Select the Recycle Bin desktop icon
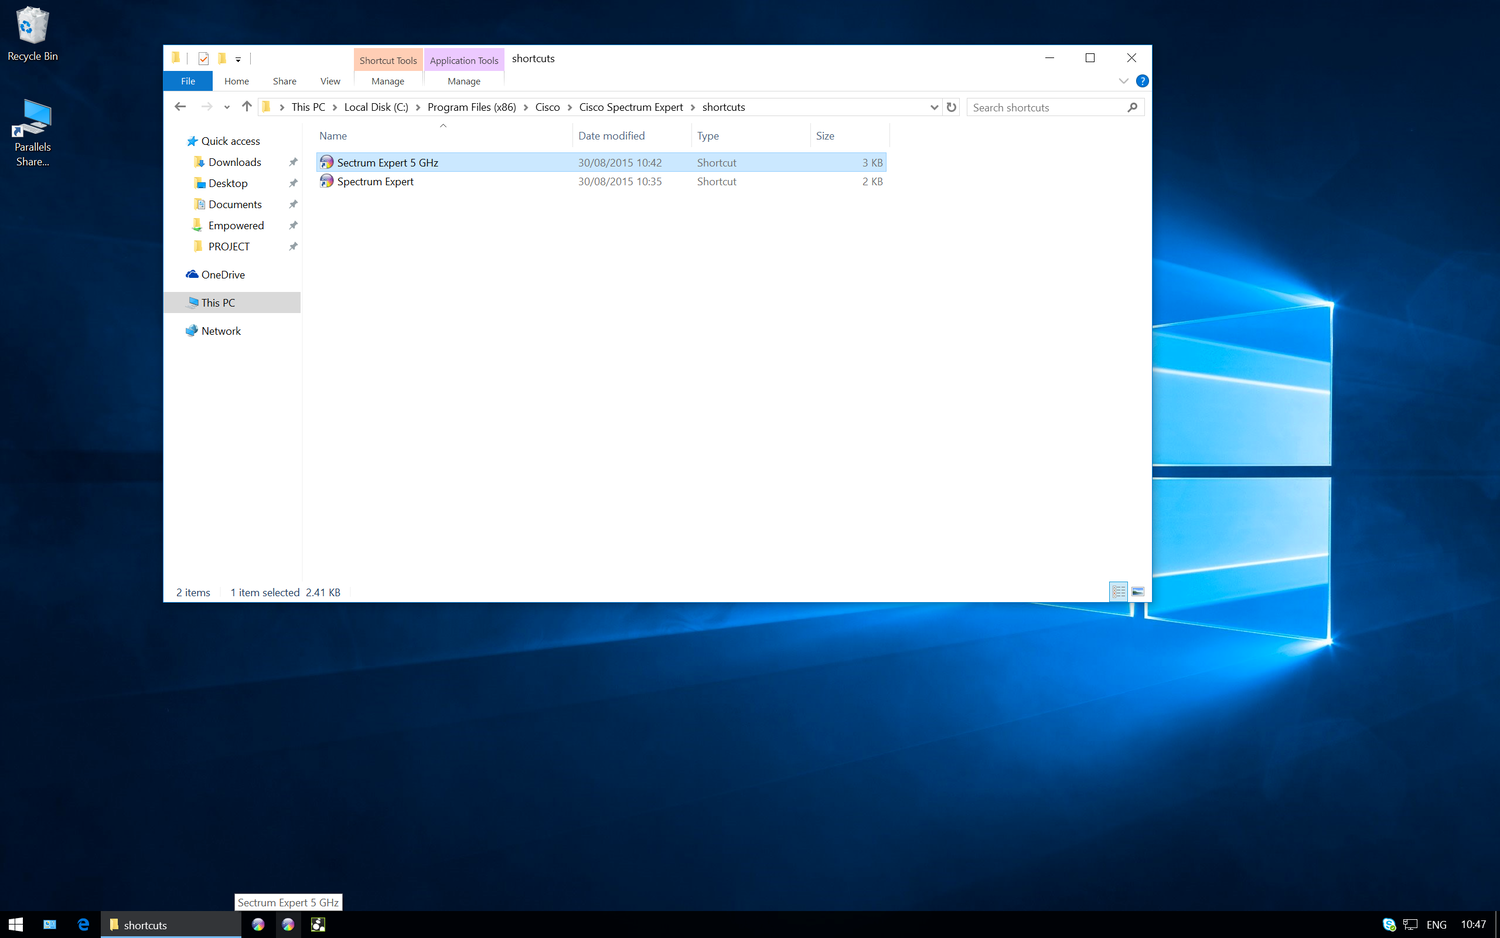 33,35
